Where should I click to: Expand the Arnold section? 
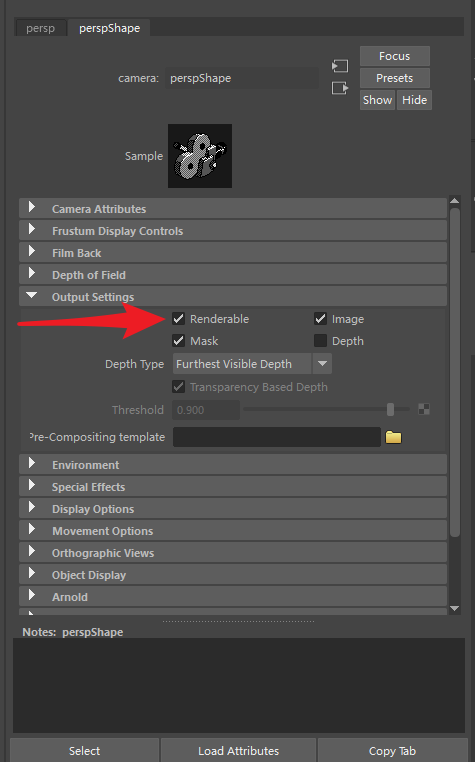click(233, 597)
